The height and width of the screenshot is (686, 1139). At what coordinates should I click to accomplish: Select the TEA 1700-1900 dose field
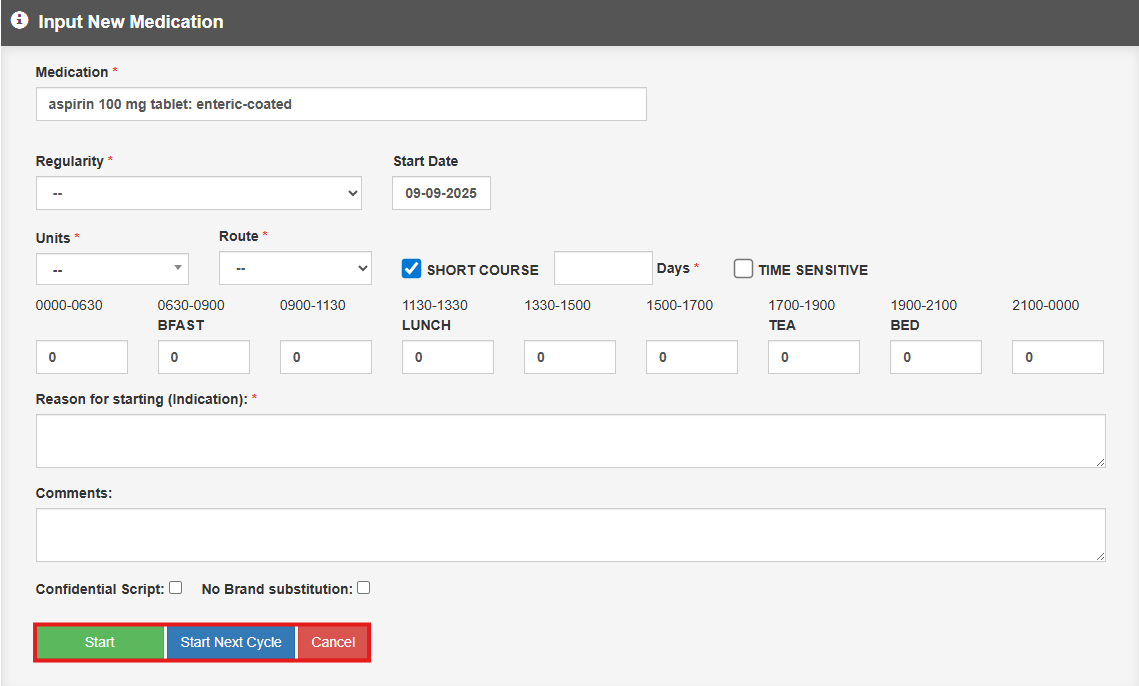814,357
